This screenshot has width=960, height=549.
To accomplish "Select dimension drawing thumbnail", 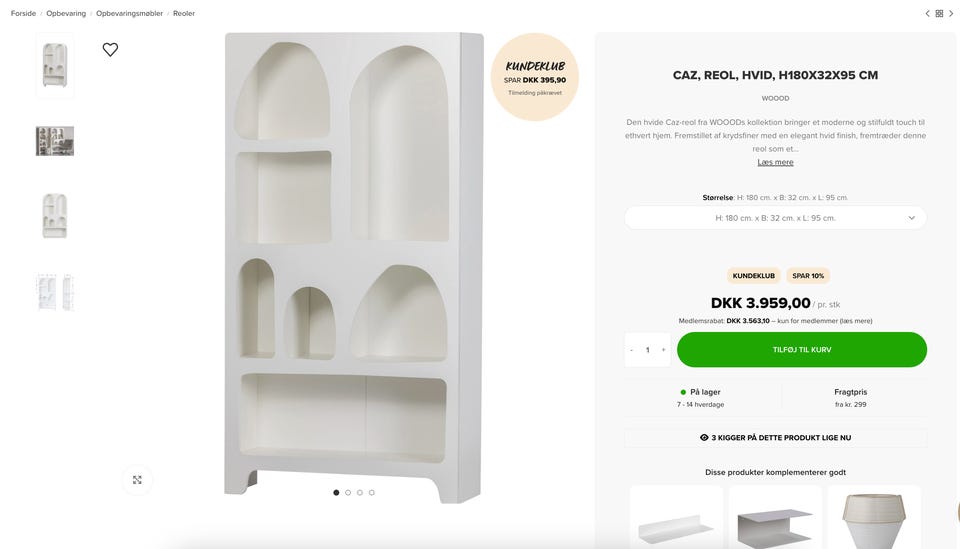I will 55,293.
